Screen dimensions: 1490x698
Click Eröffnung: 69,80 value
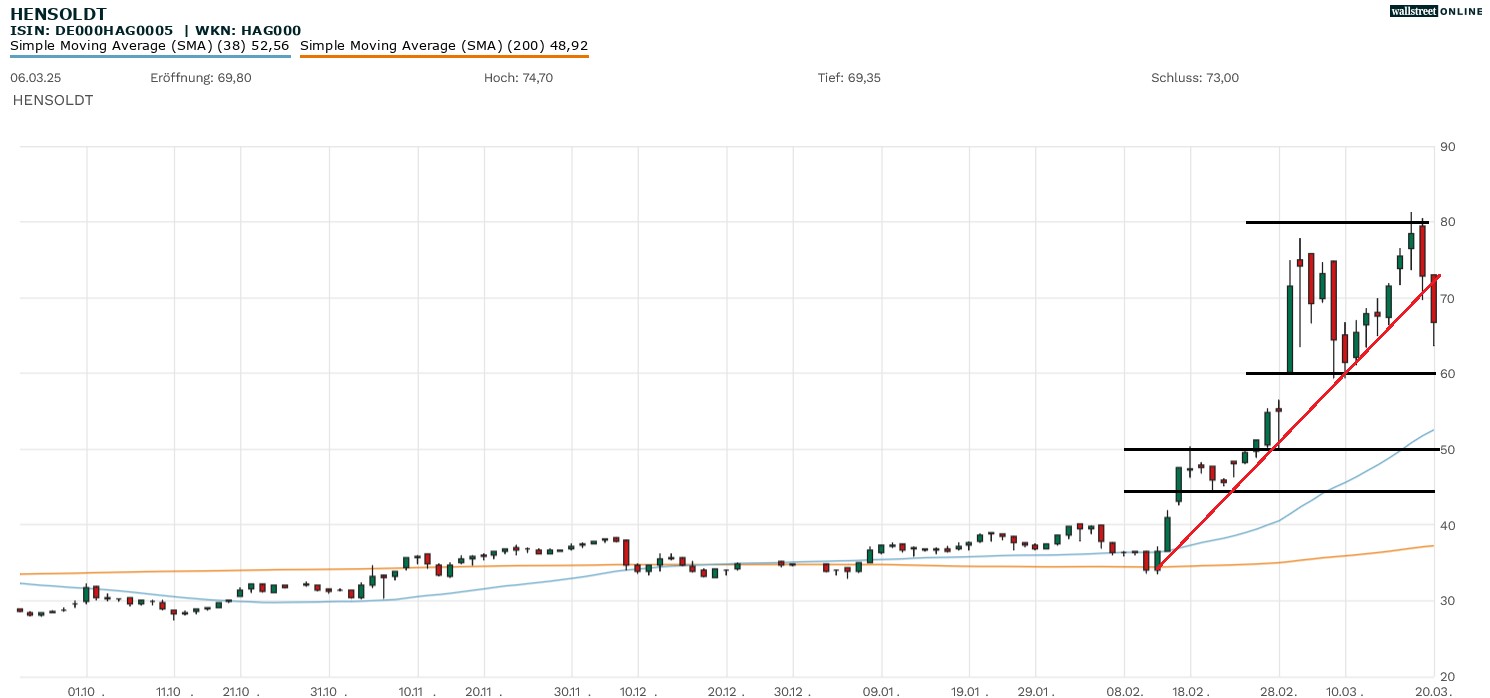coord(201,78)
